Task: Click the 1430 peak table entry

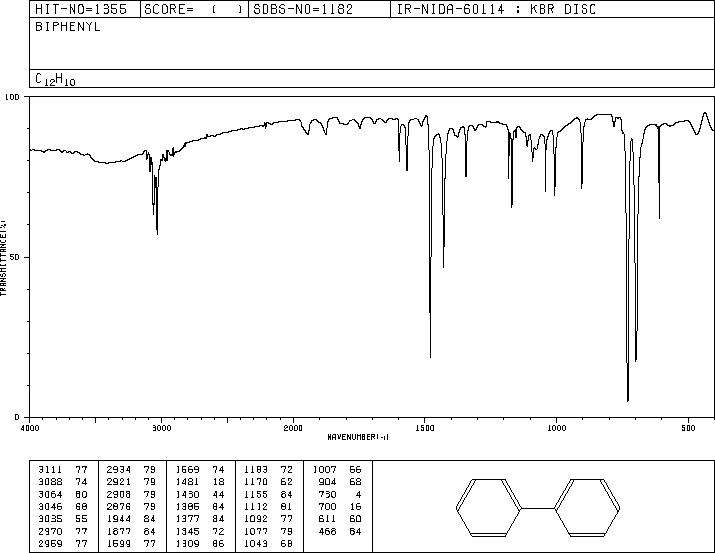Action: tap(200, 495)
